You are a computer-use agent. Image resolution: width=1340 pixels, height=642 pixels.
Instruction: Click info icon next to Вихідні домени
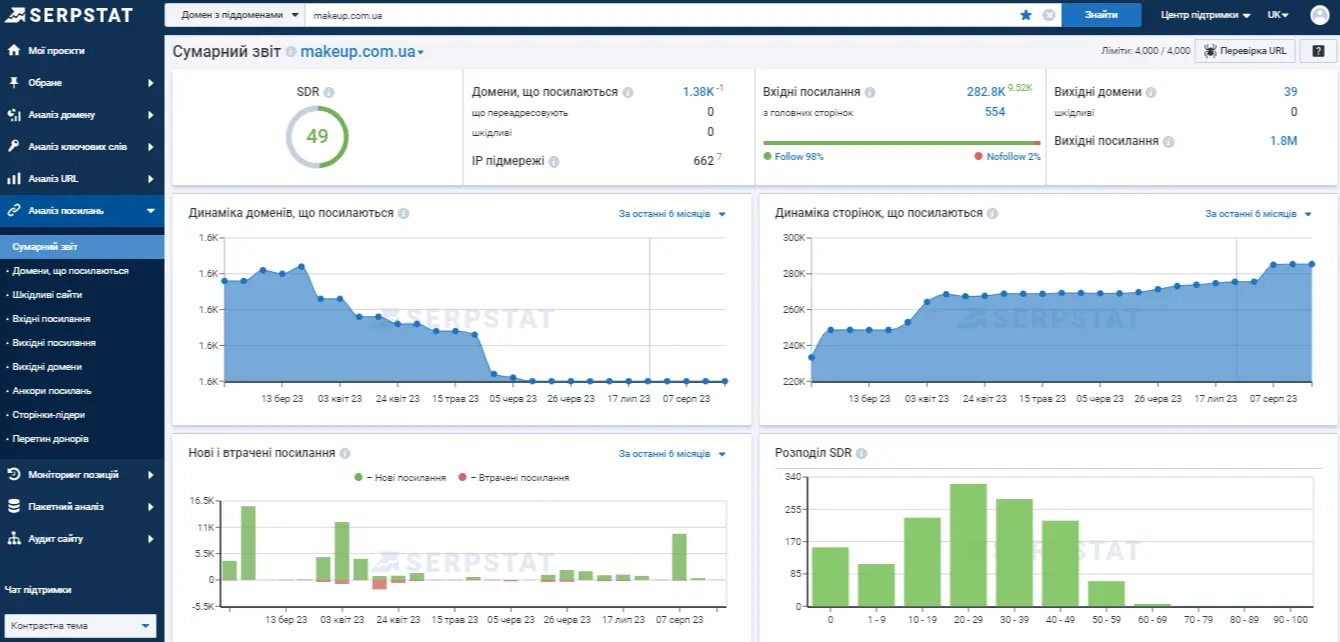point(1151,92)
